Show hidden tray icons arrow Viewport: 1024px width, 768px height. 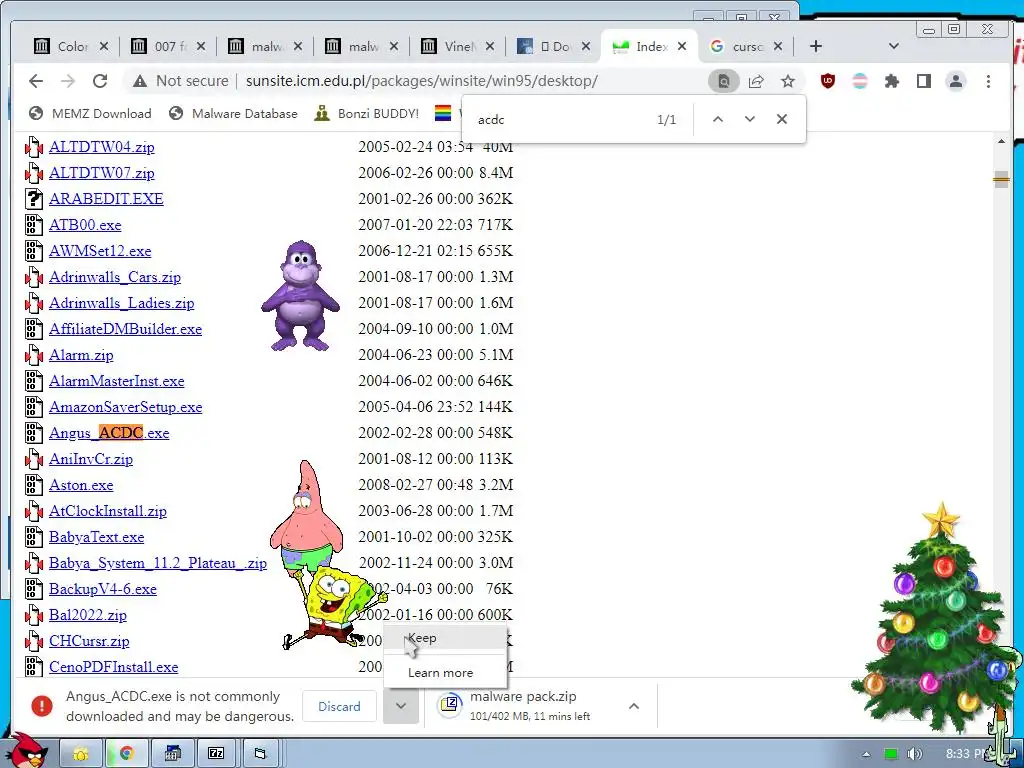866,754
